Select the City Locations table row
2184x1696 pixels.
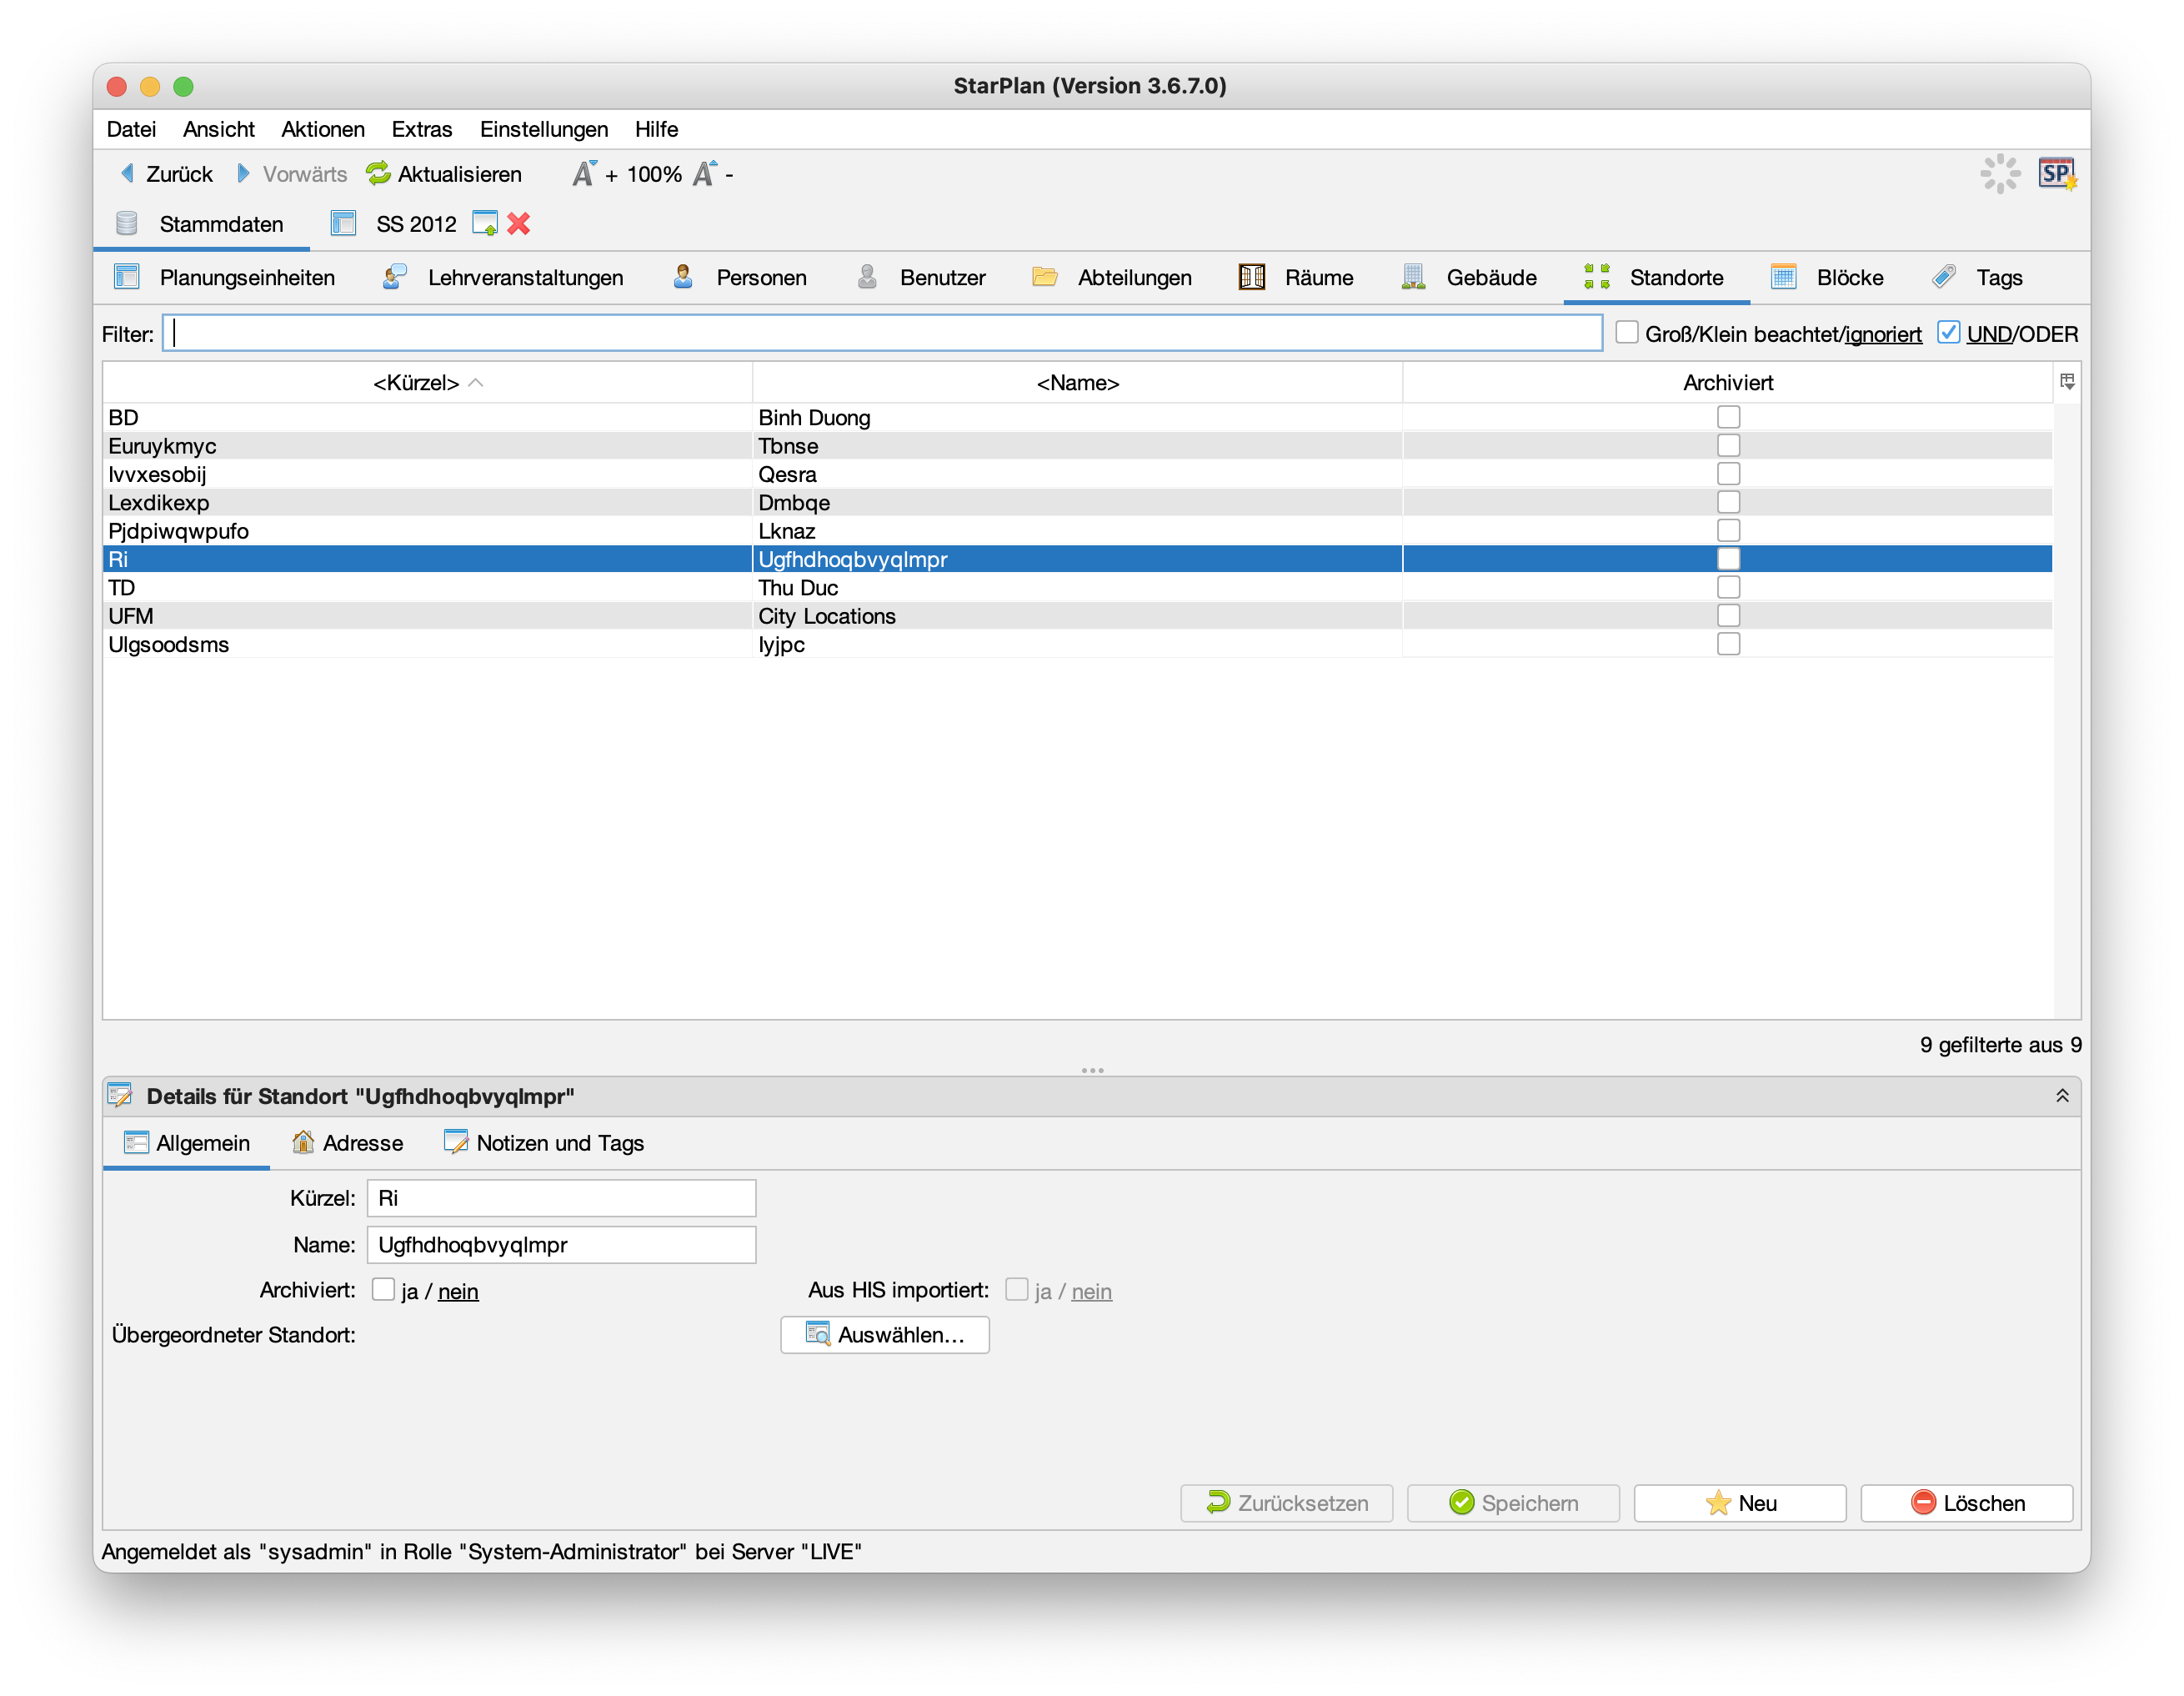pyautogui.click(x=826, y=616)
